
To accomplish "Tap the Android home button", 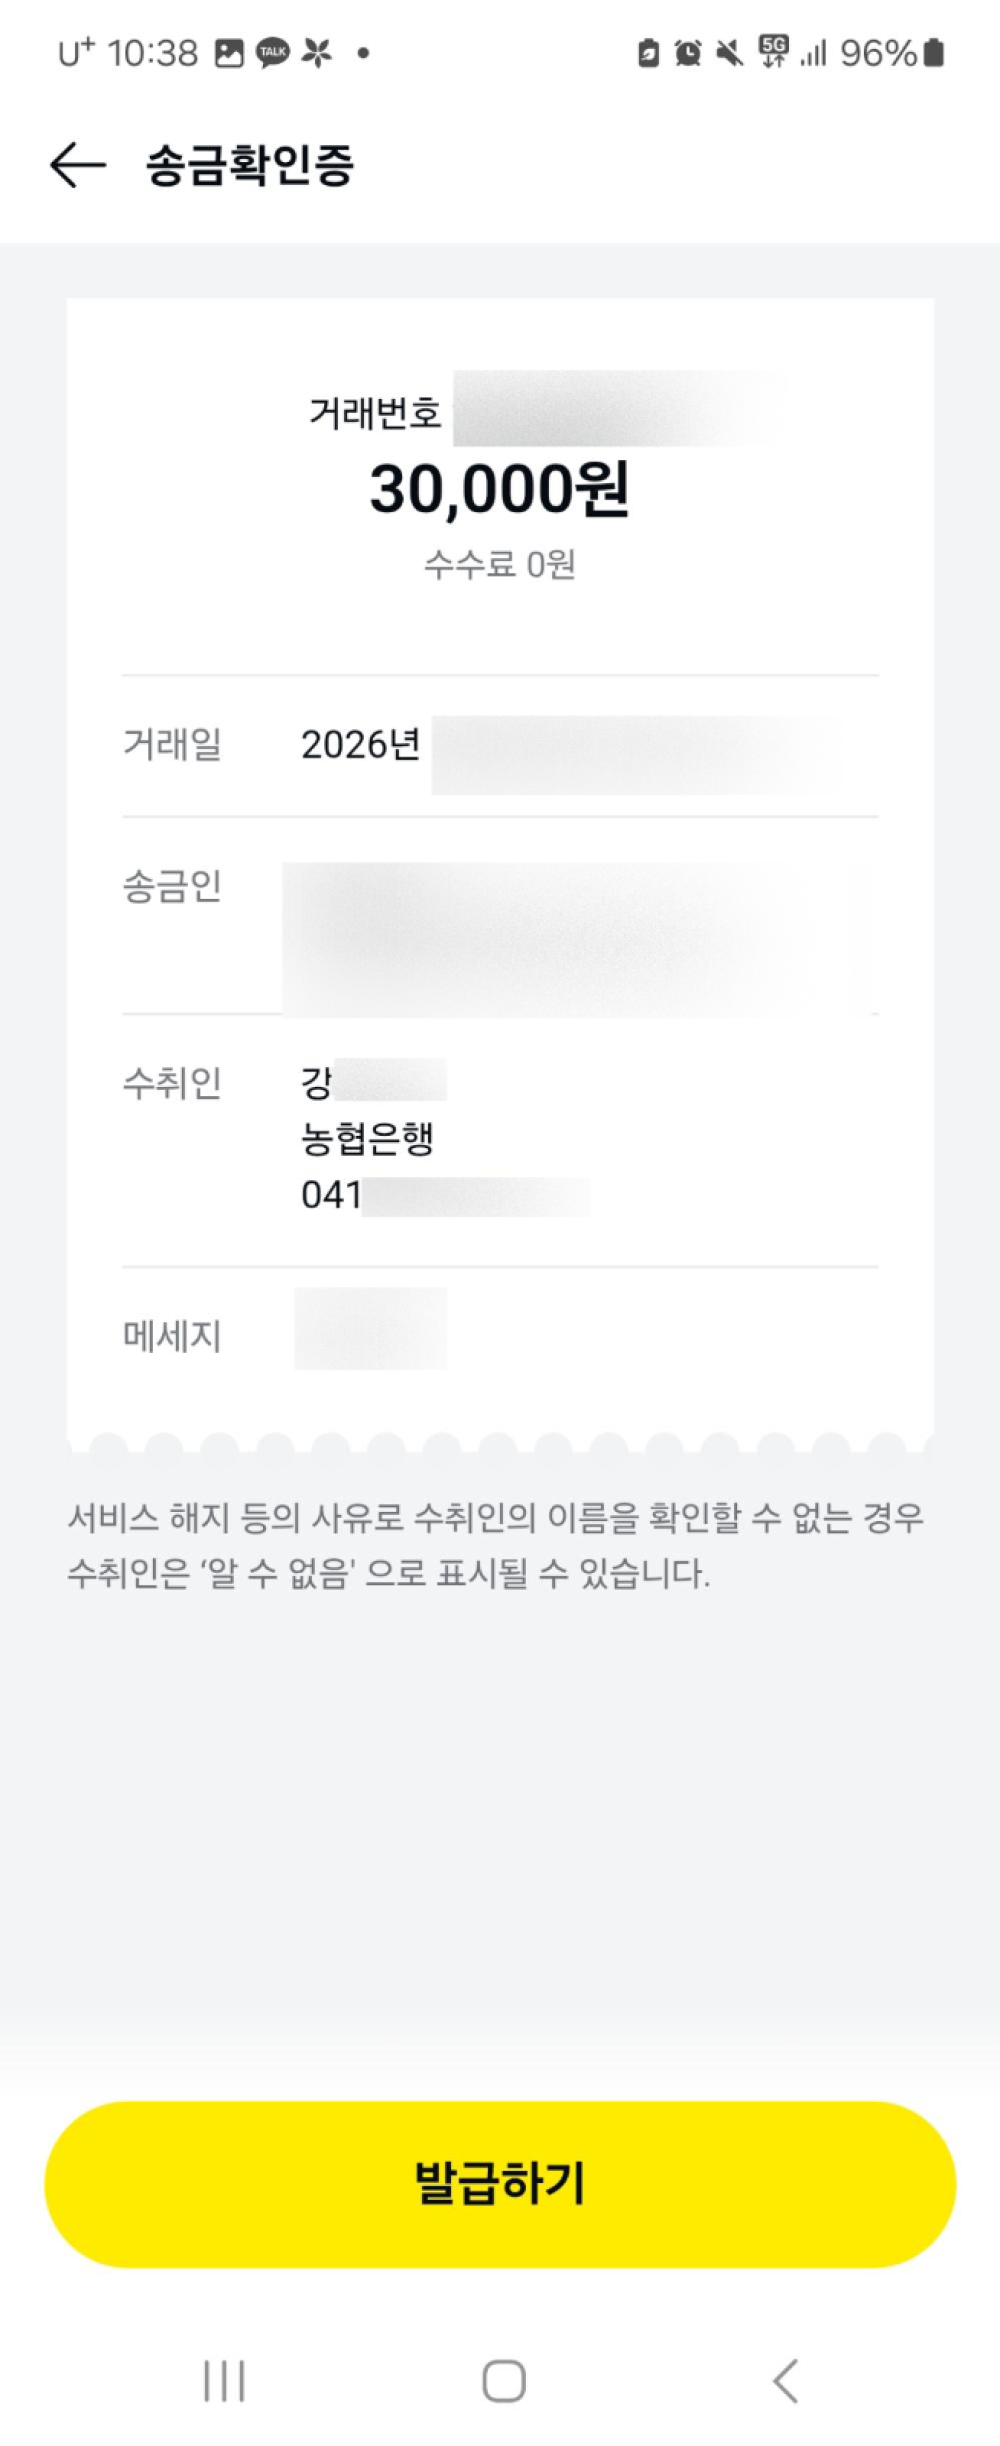I will tap(503, 2380).
